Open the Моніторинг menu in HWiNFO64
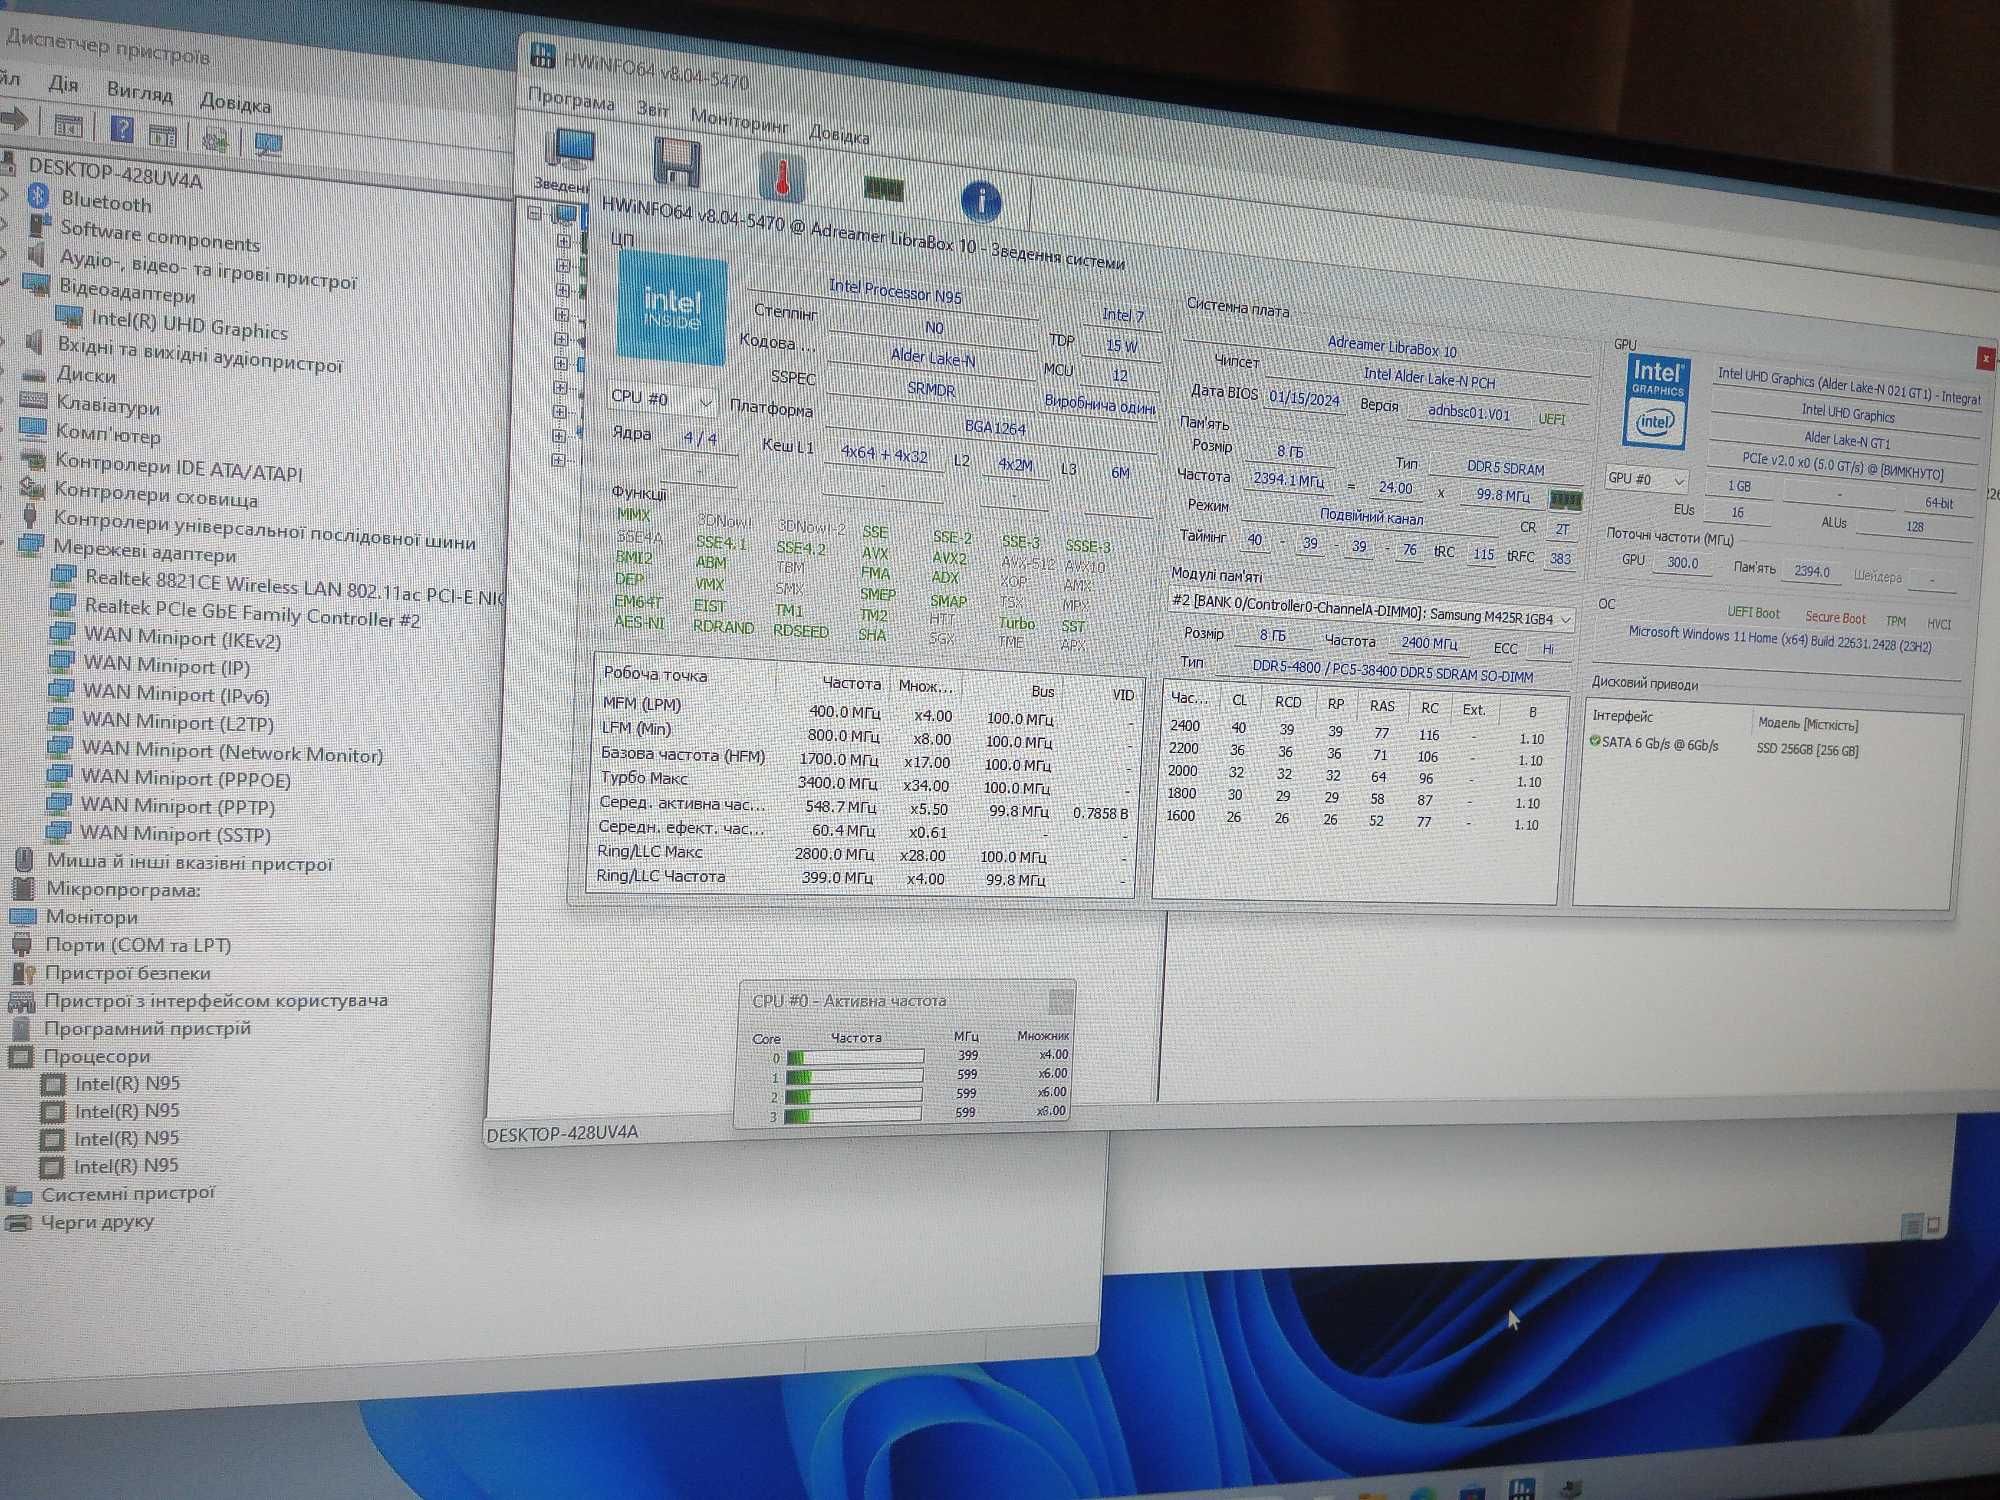This screenshot has height=1500, width=2000. pyautogui.click(x=740, y=120)
